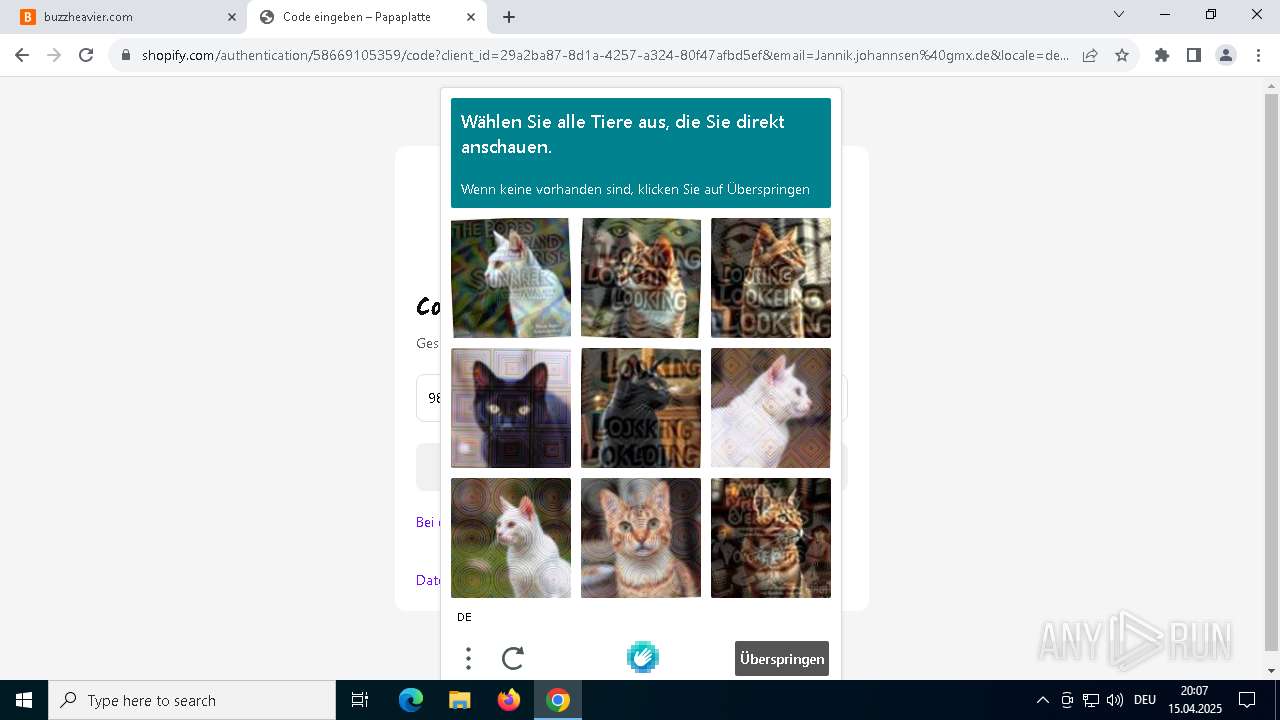Open volume control tray icon
This screenshot has height=720, width=1280.
tap(1115, 700)
